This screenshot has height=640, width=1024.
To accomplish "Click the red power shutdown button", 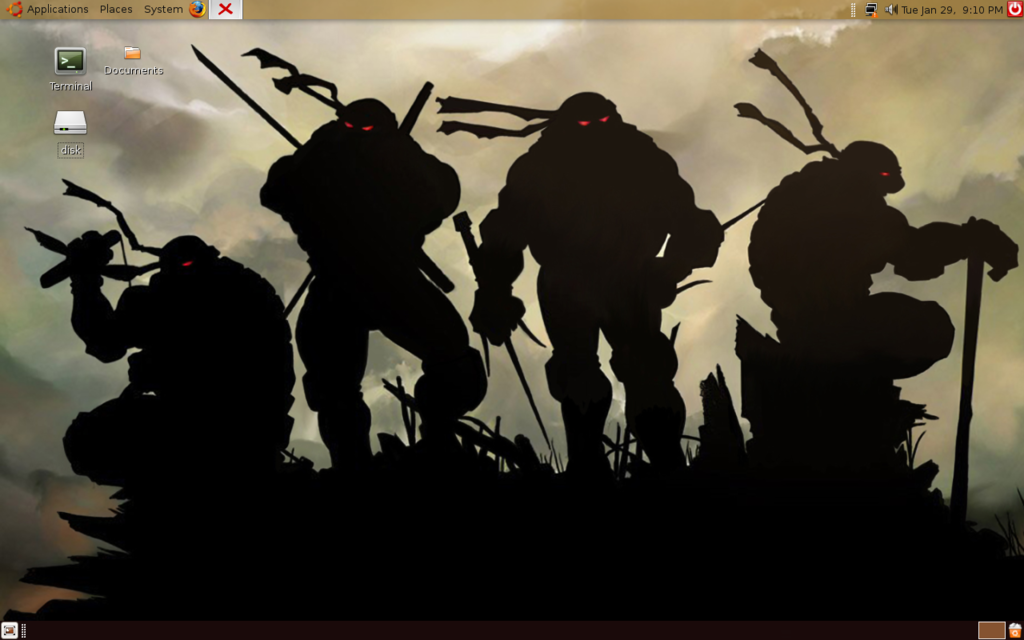I will 1015,9.
